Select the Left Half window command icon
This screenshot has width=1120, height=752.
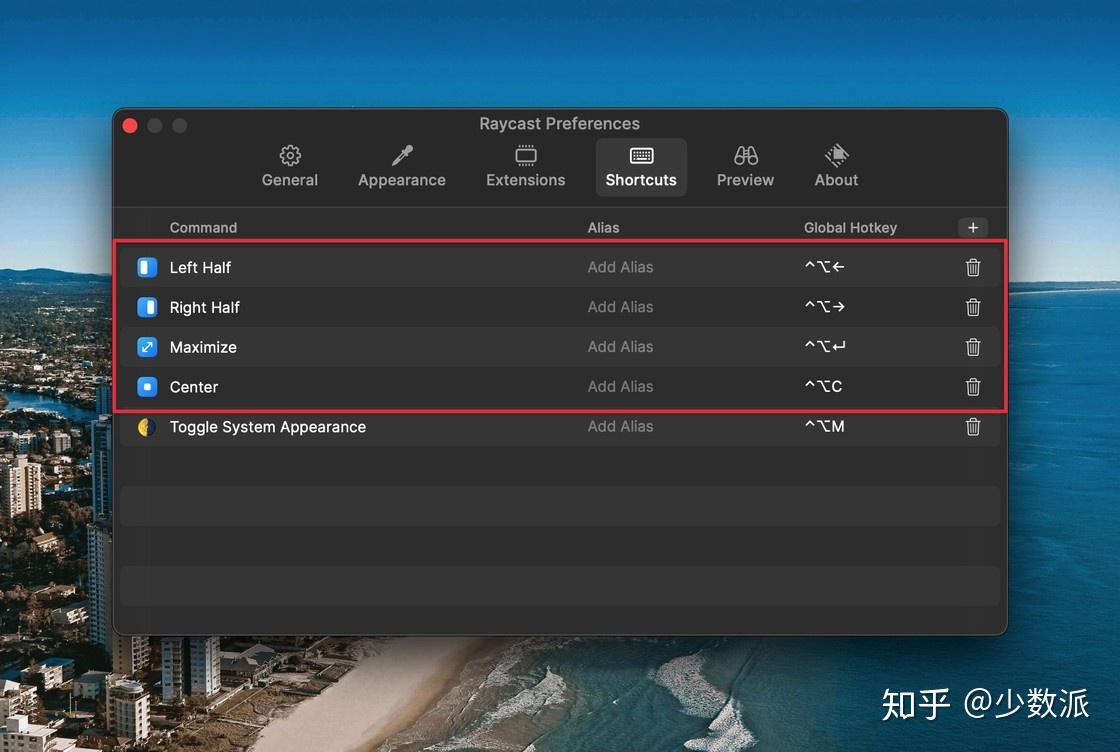click(146, 267)
